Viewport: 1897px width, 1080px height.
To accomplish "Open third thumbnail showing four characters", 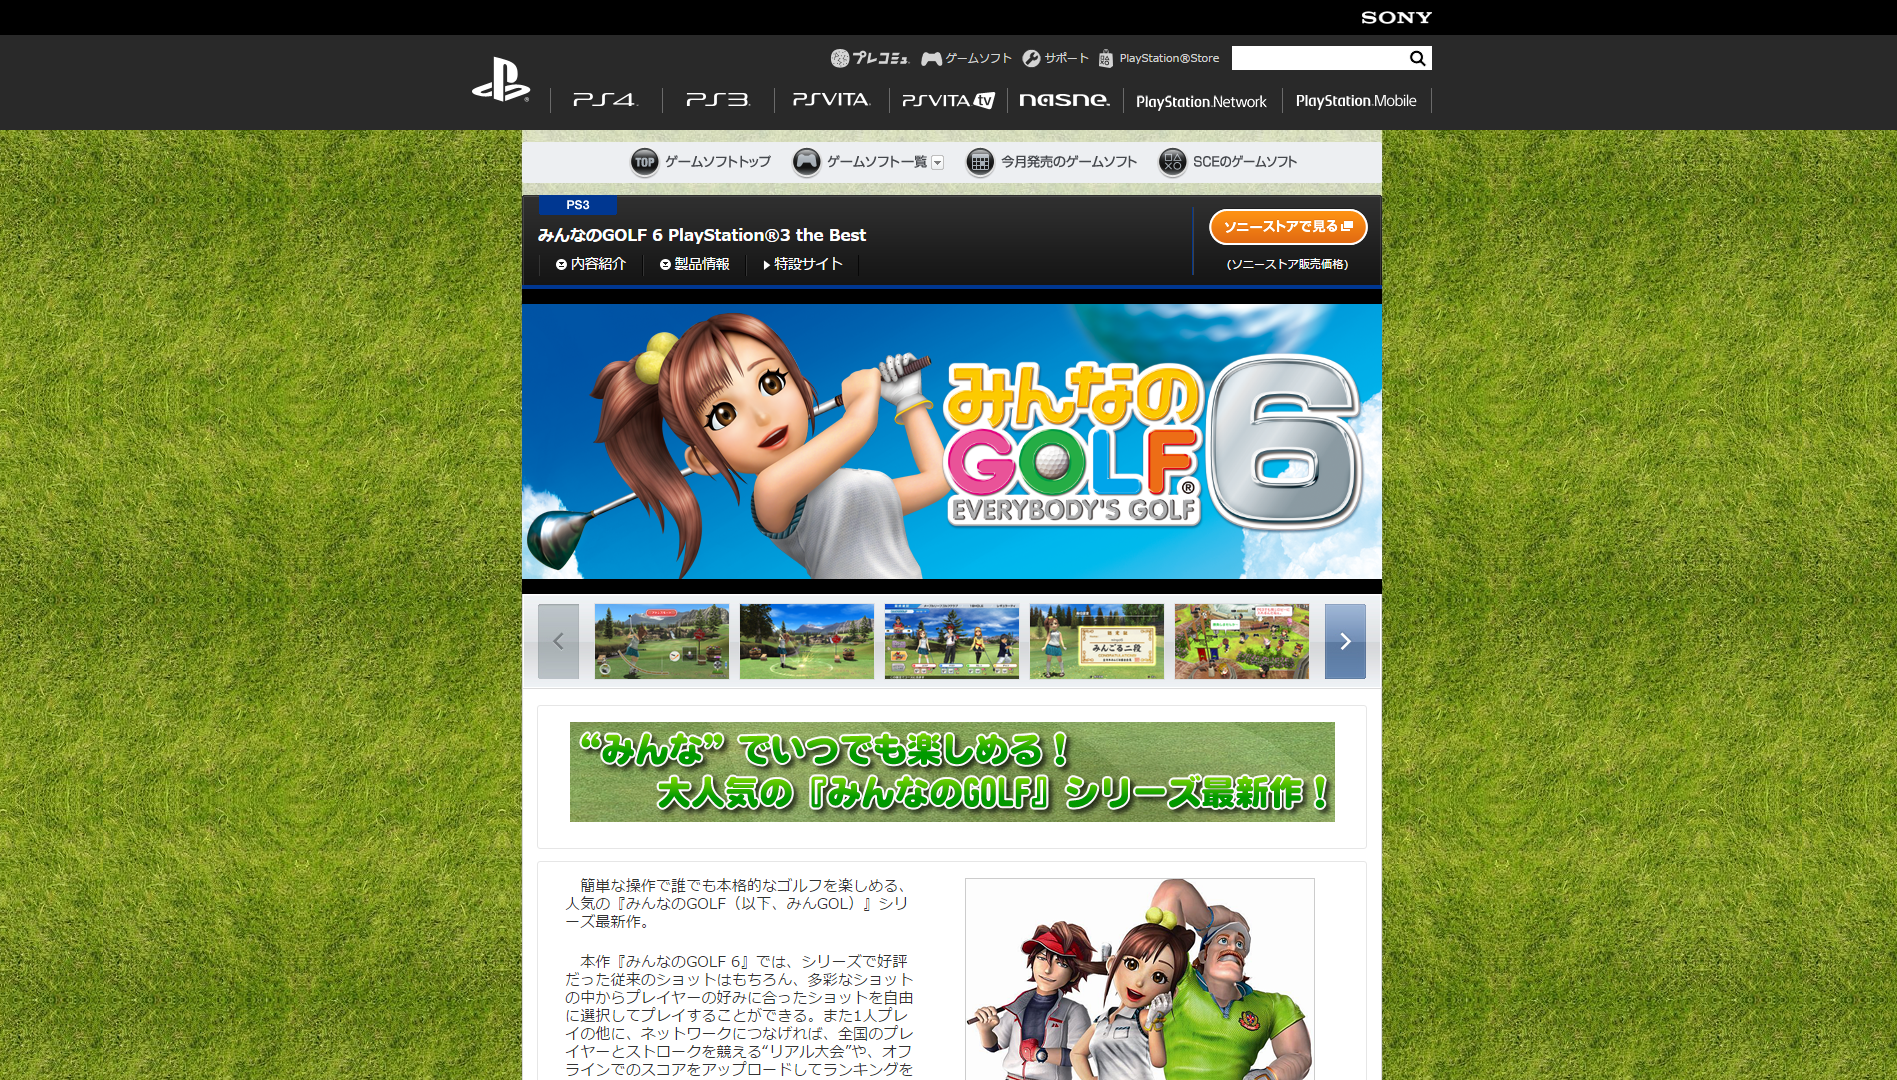I will (952, 641).
